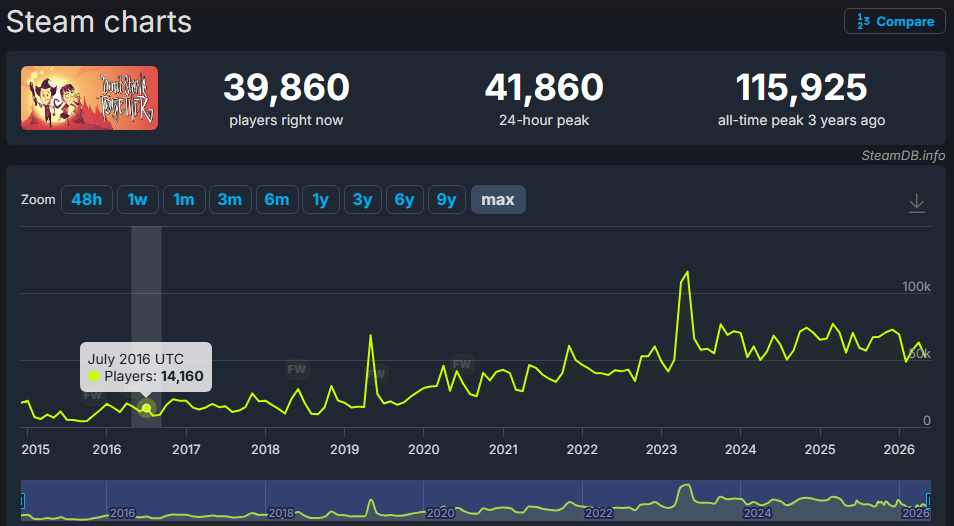Click the SteamDB.info credit text
954x526 pixels.
pyautogui.click(x=904, y=156)
